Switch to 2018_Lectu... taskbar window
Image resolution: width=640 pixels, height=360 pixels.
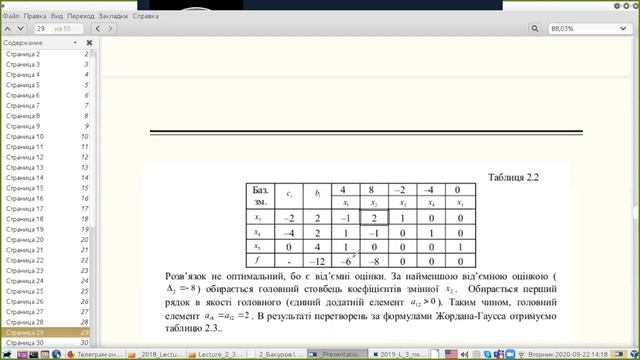155,354
